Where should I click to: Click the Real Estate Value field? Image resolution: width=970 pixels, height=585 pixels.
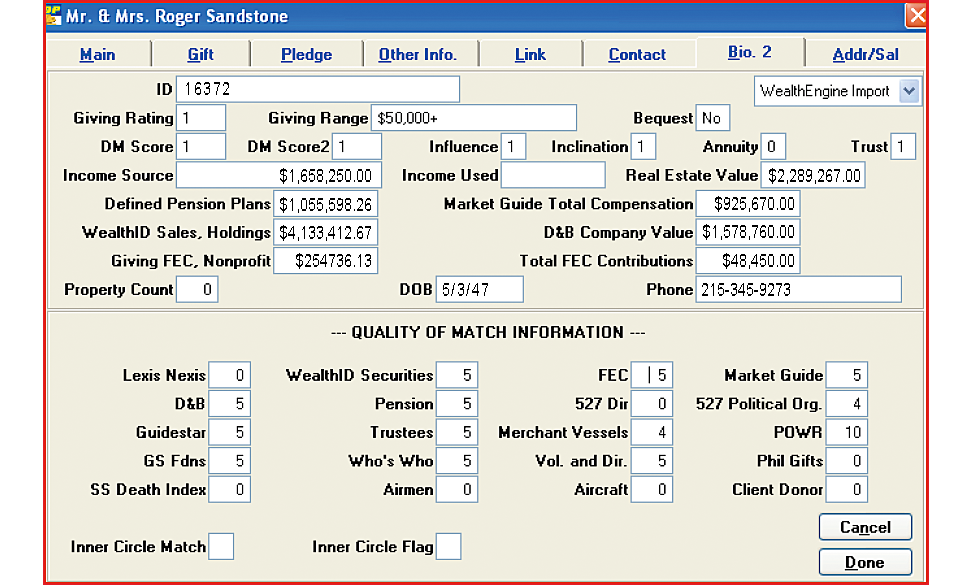point(813,175)
